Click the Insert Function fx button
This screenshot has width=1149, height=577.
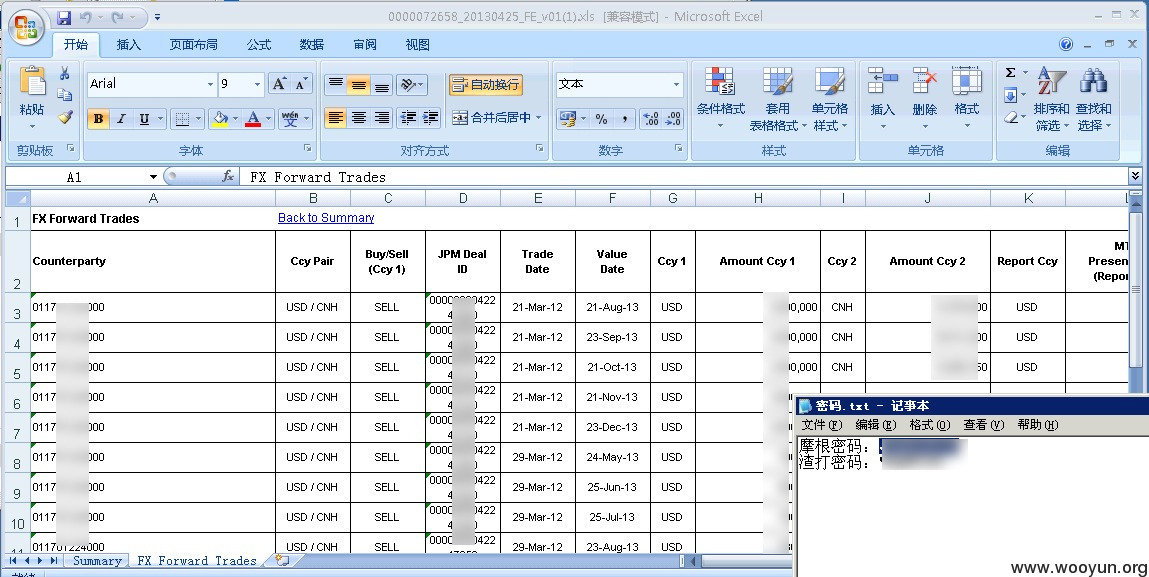[228, 177]
